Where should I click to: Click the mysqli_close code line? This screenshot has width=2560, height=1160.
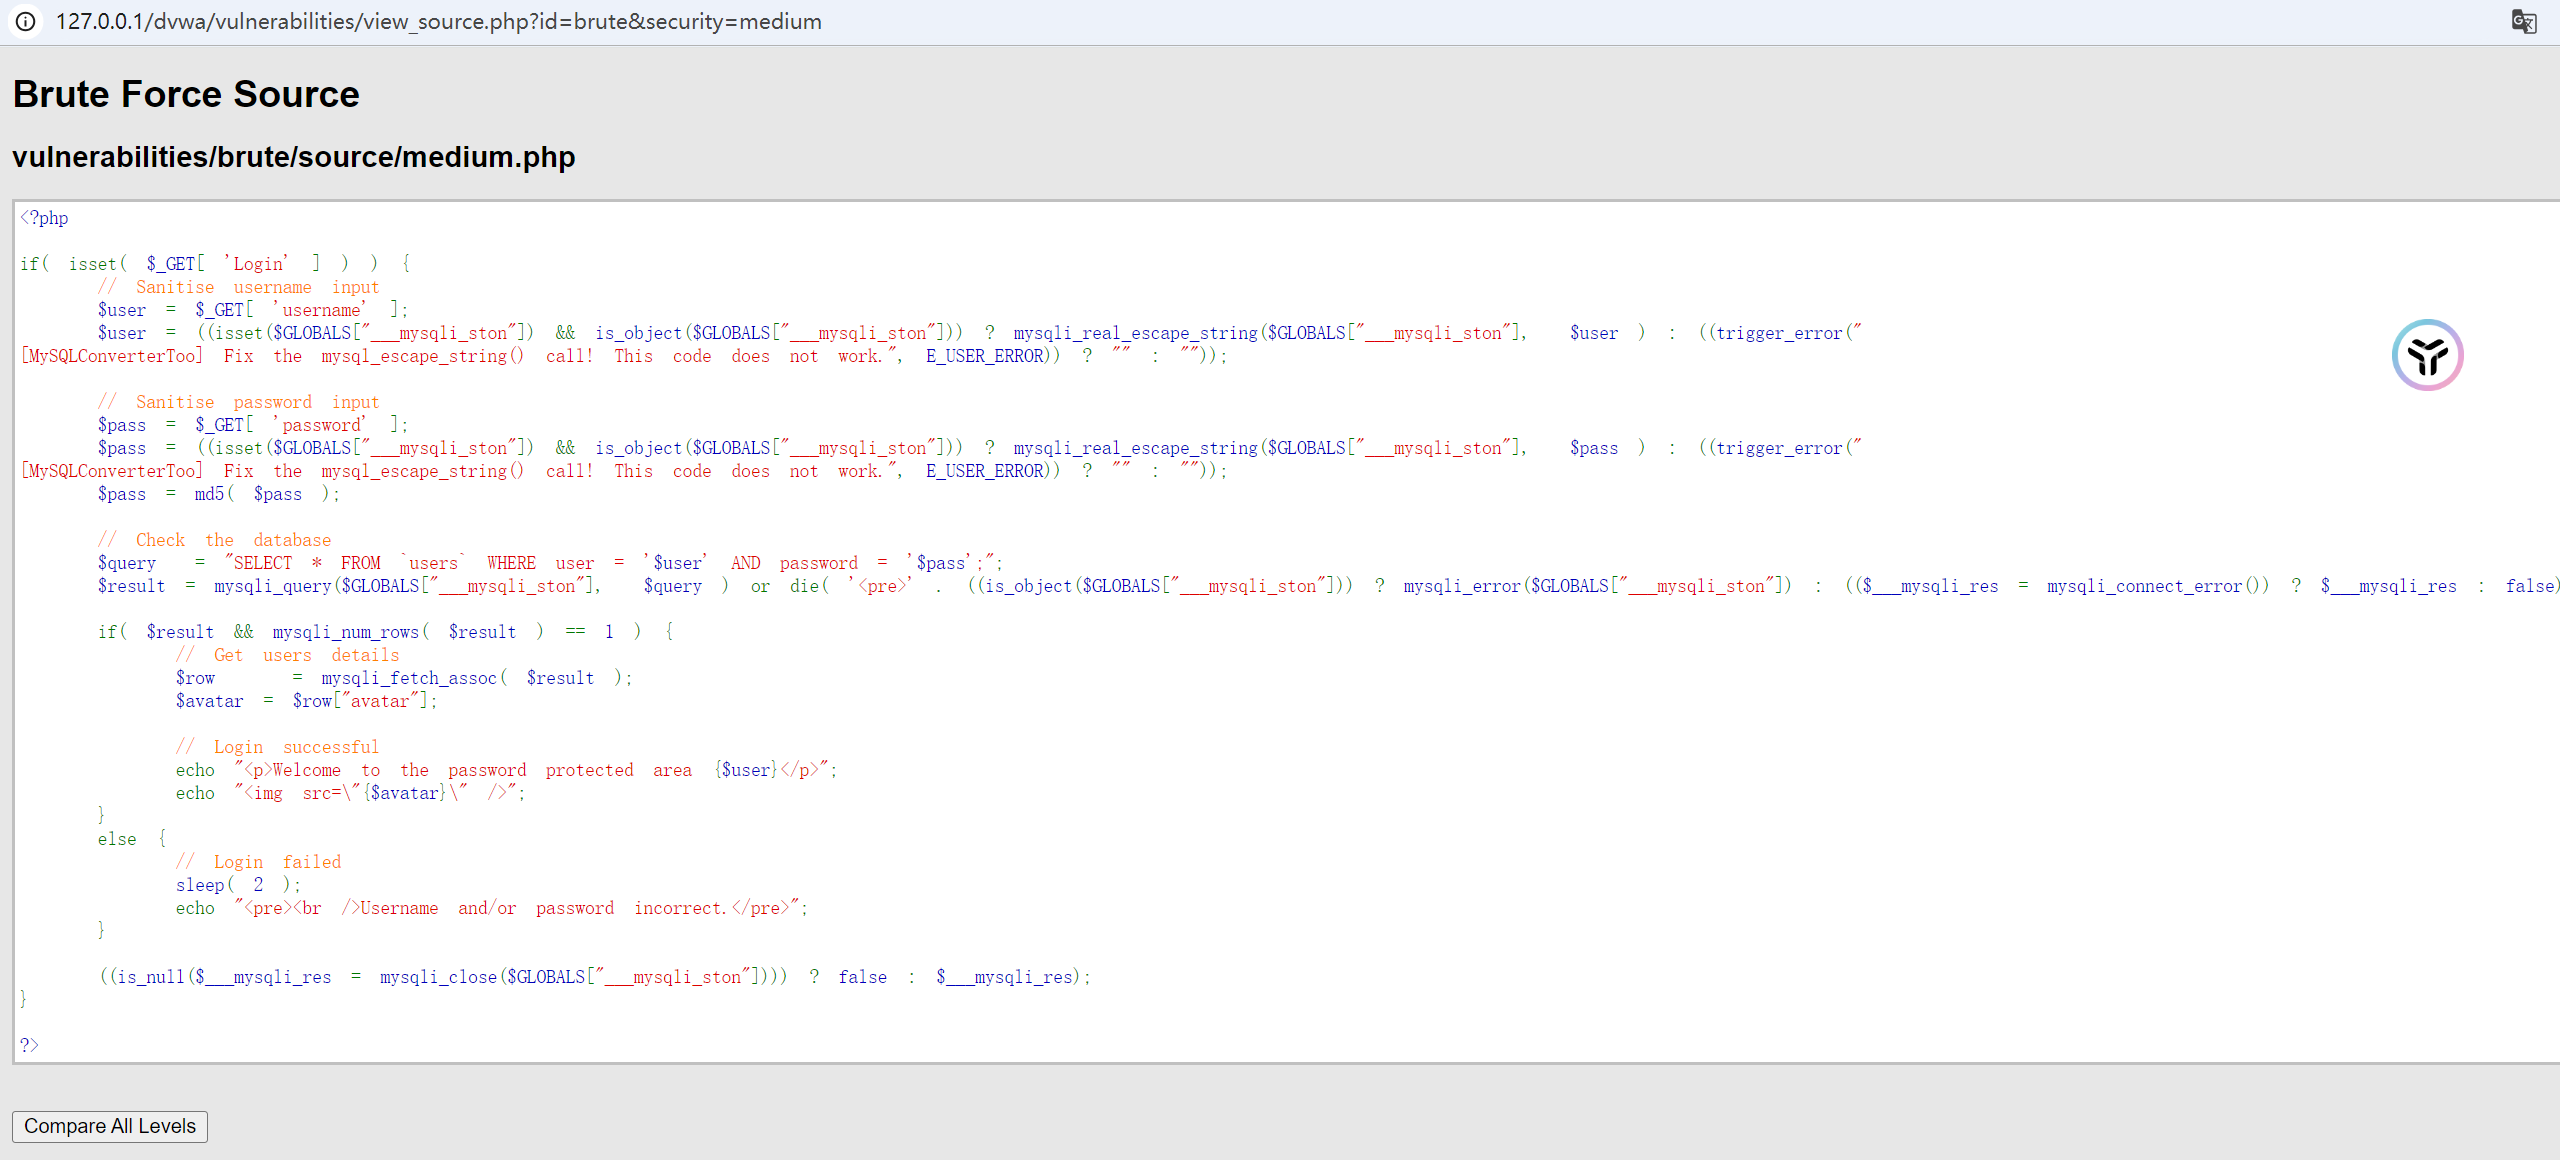pyautogui.click(x=594, y=977)
